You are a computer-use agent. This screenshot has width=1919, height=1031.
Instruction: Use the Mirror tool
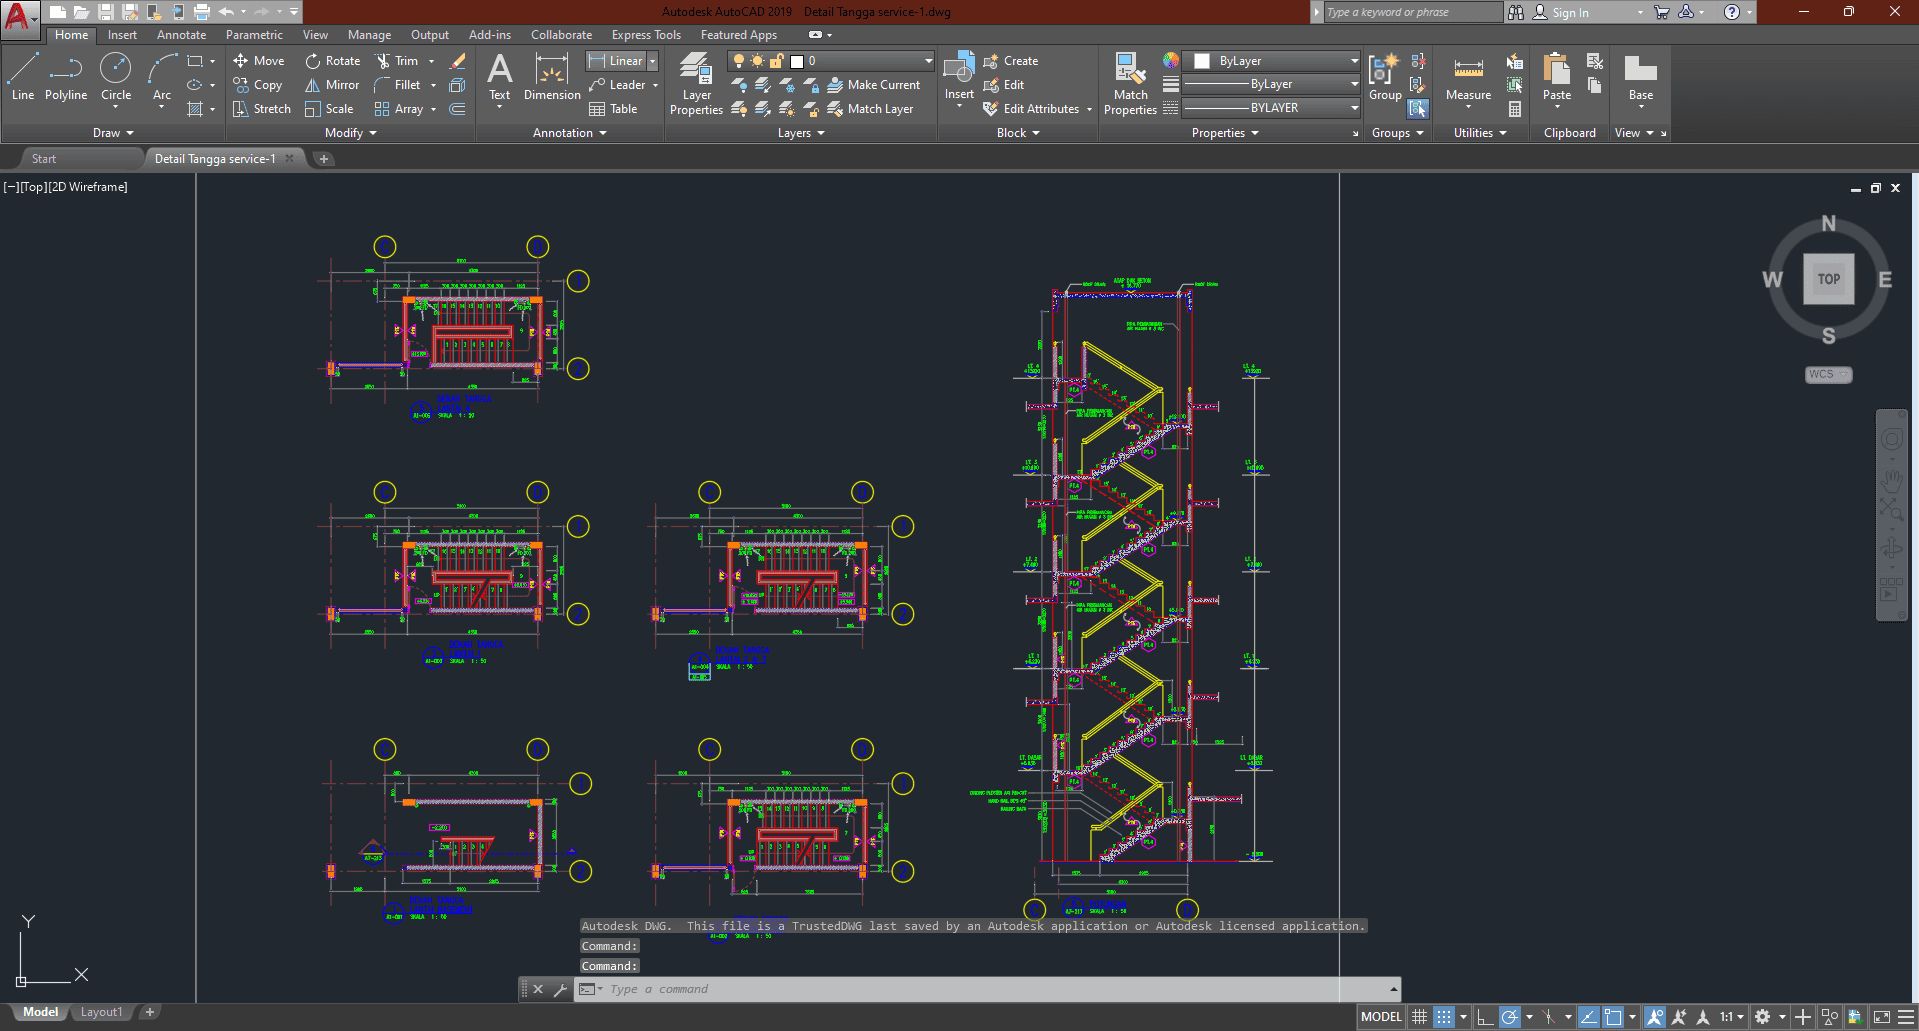[331, 85]
